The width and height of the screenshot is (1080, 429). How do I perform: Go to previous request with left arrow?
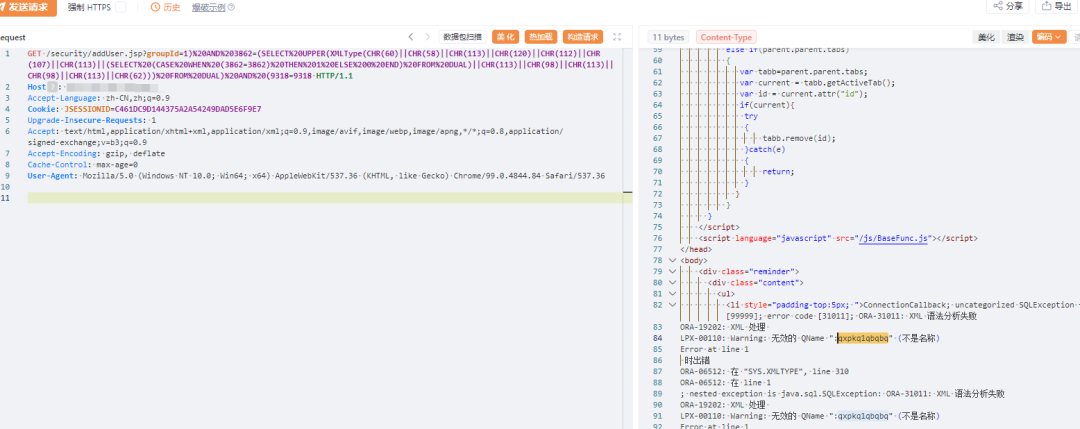411,37
